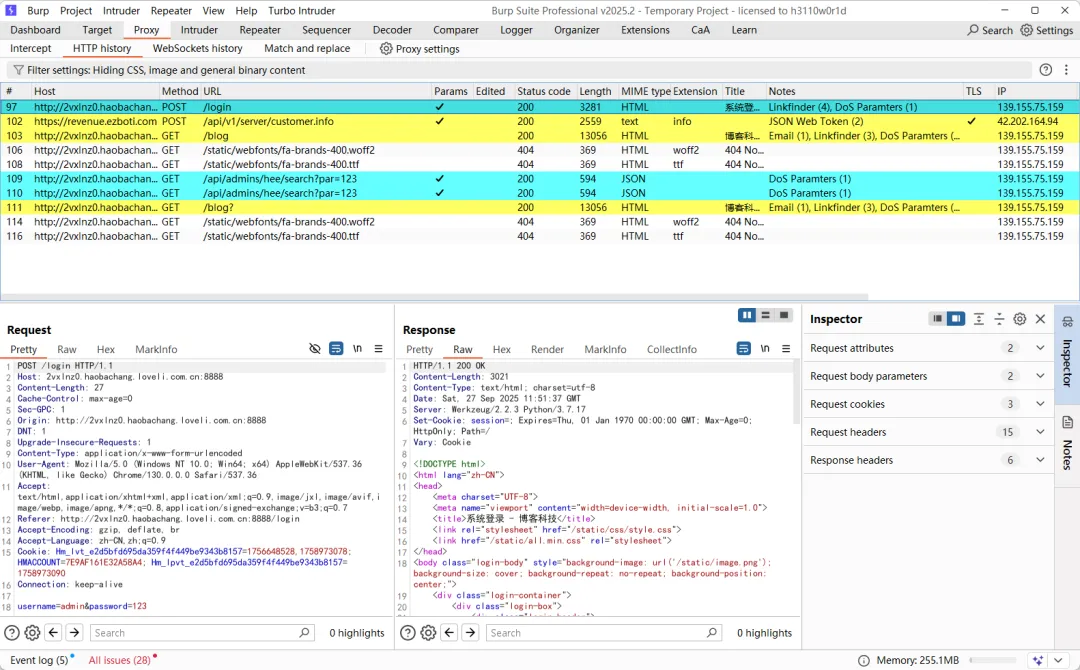Image resolution: width=1080 pixels, height=670 pixels.
Task: Open Request search help icon
Action: click(12, 633)
